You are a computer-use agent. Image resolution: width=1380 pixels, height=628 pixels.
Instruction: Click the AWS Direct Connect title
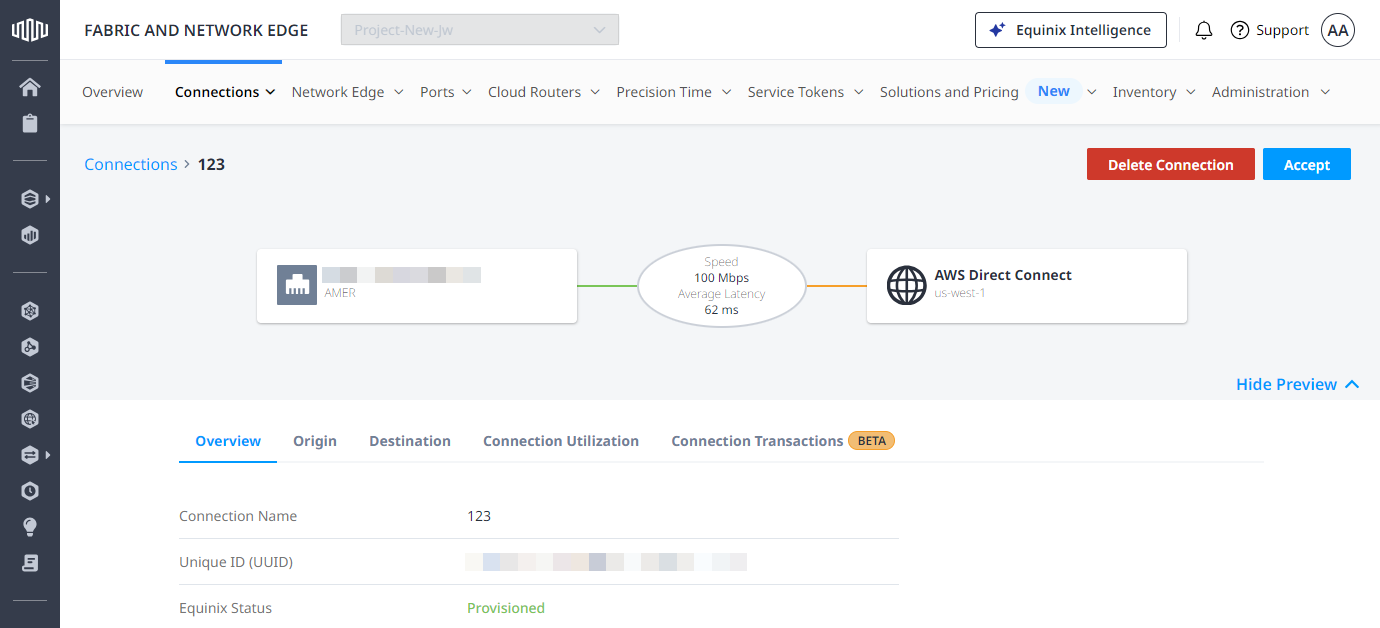click(x=1003, y=275)
